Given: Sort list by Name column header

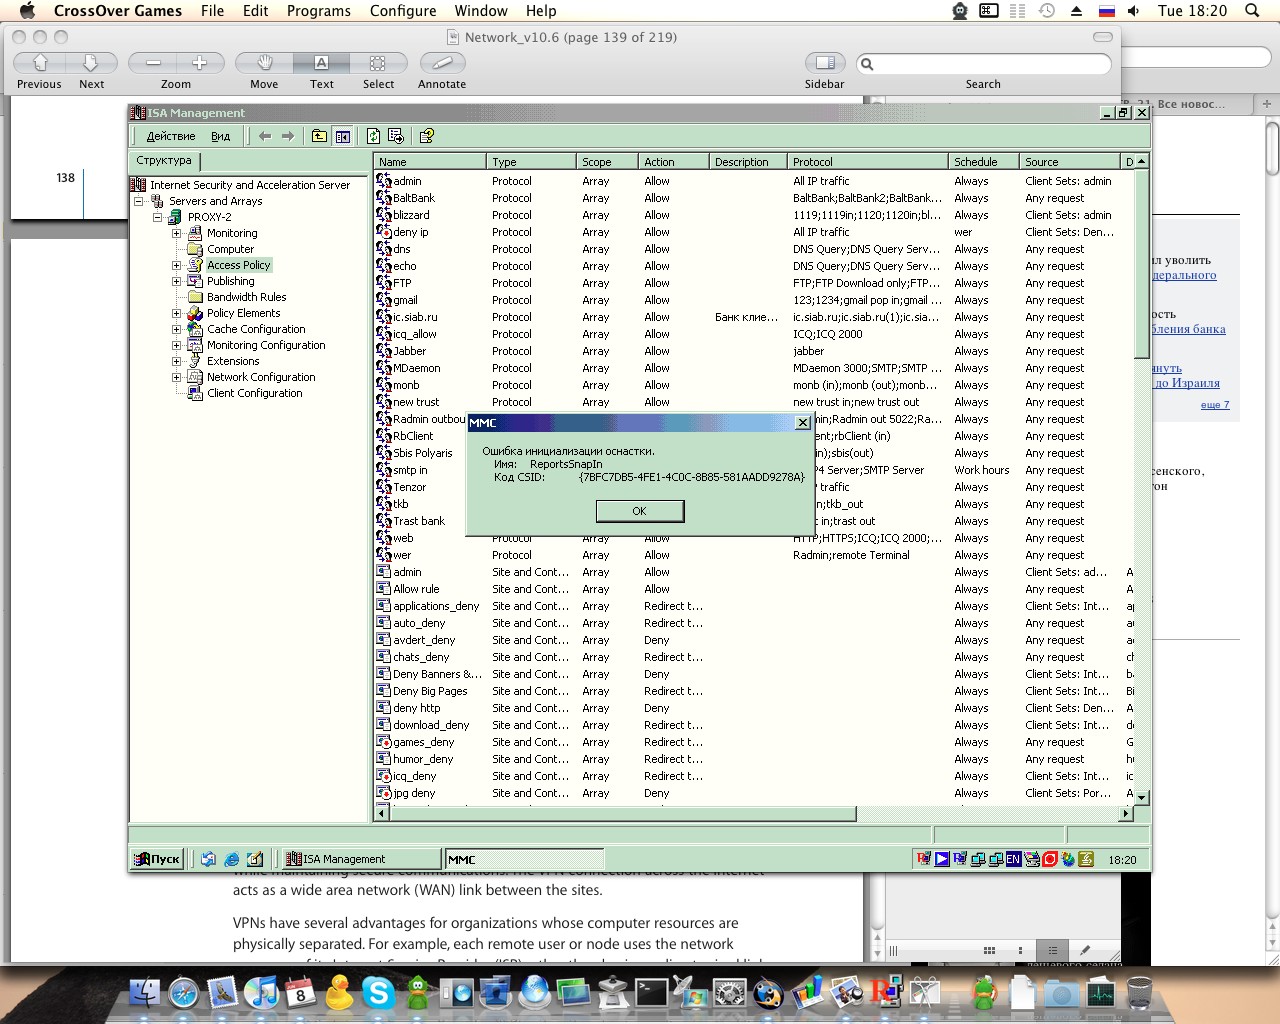Looking at the screenshot, I should click(x=430, y=161).
